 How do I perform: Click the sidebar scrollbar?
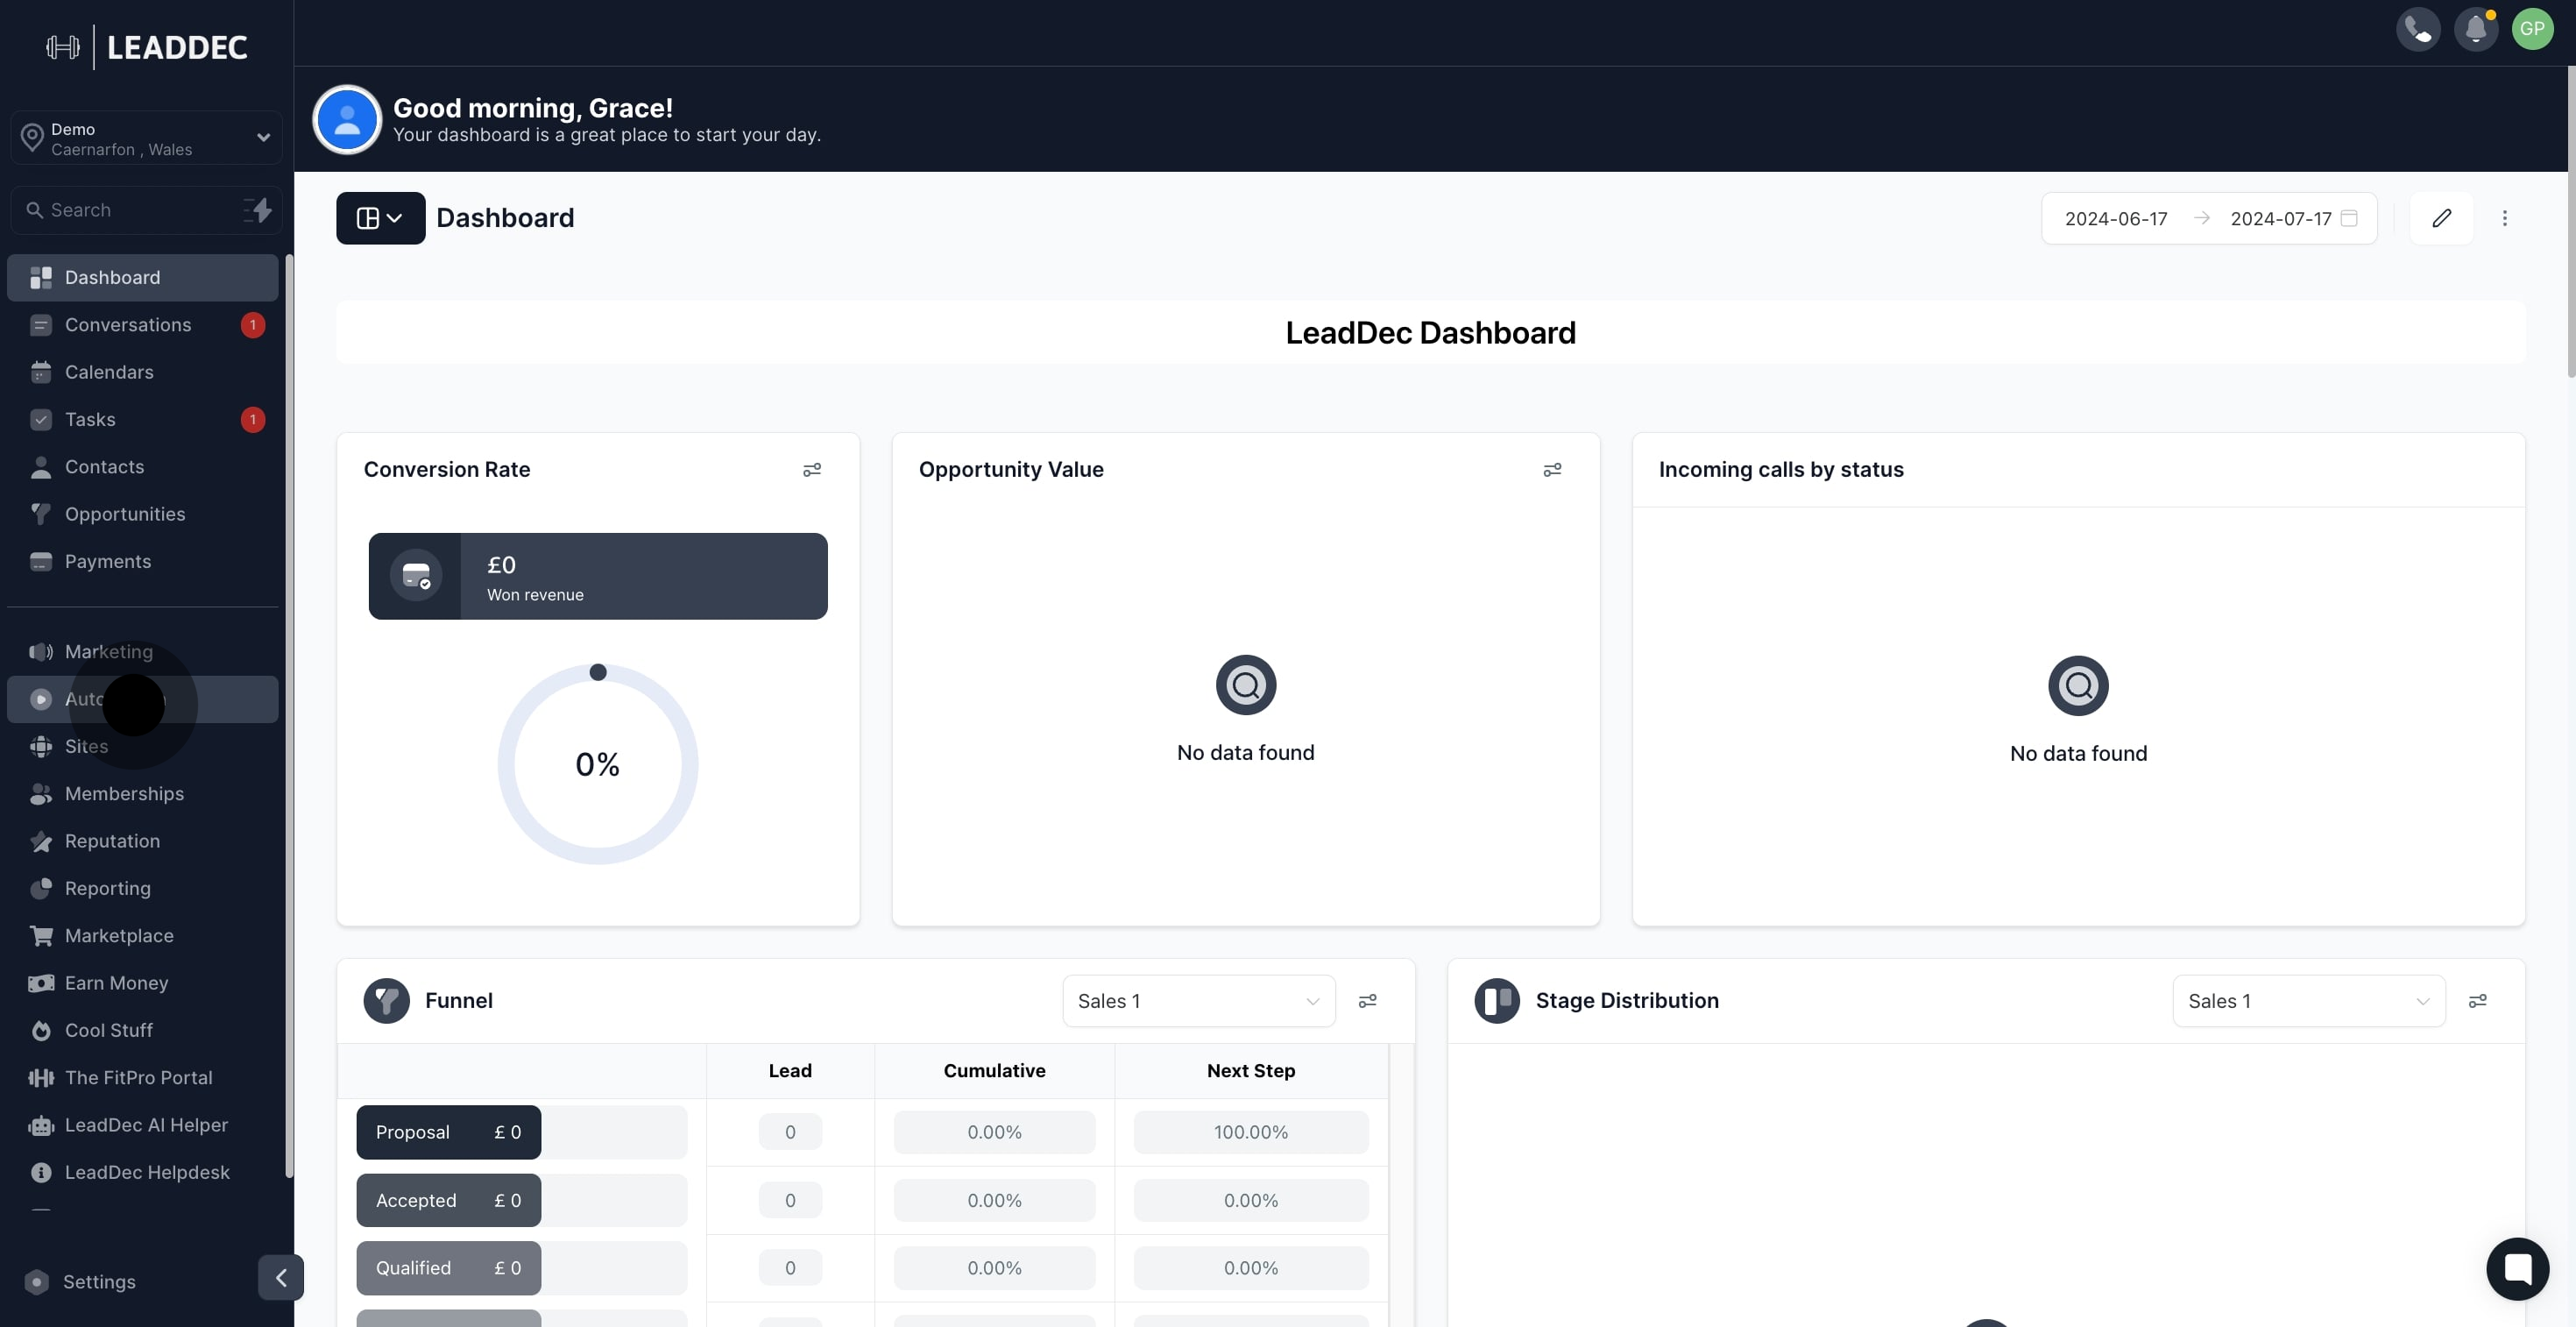[x=289, y=715]
